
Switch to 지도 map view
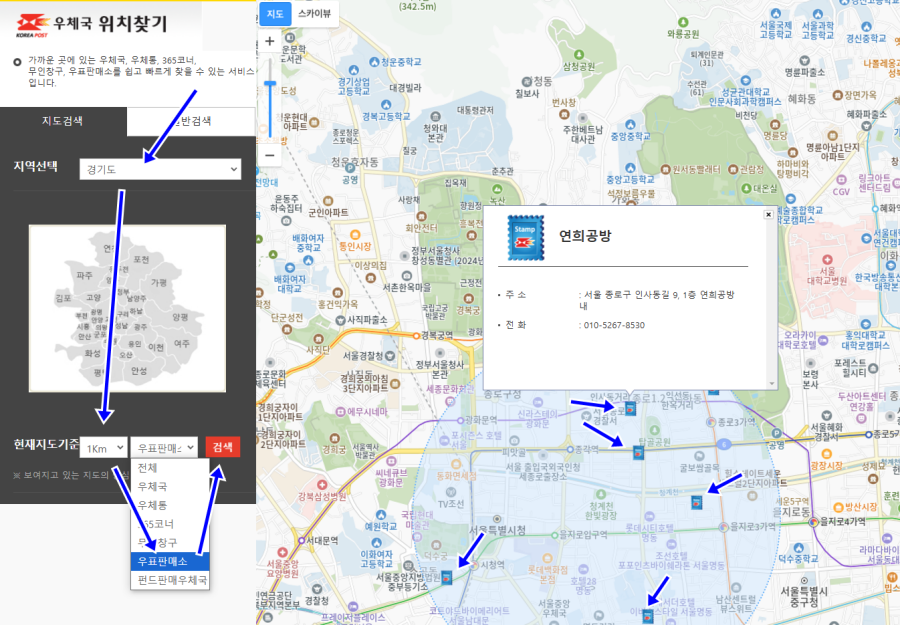tap(275, 14)
